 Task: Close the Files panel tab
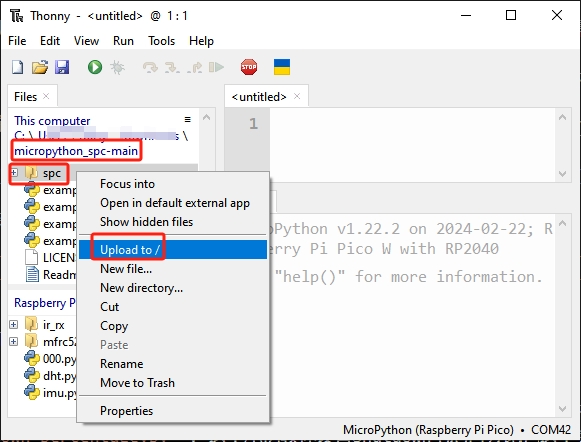[x=46, y=96]
